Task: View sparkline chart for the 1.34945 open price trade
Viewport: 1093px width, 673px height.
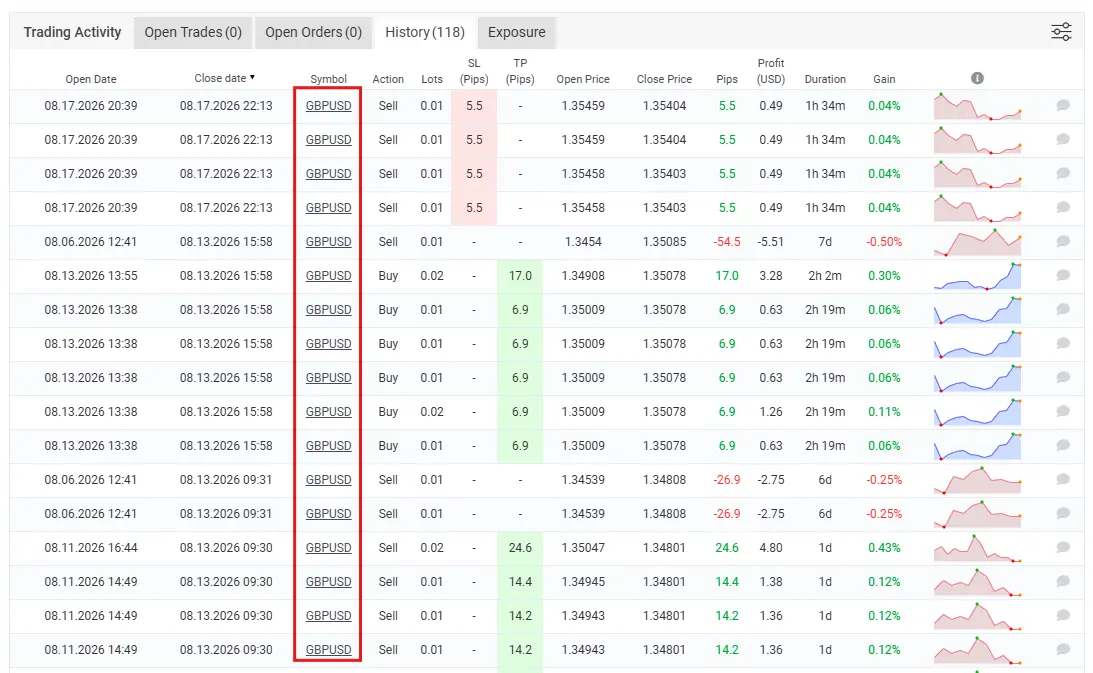Action: [977, 582]
